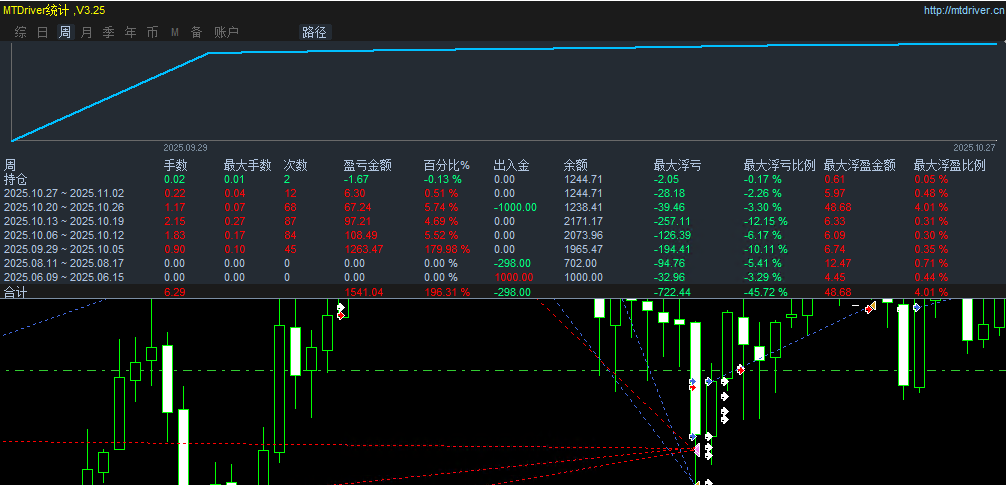Click the total drawdown -722.44
Image resolution: width=1006 pixels, height=485 pixels.
pyautogui.click(x=674, y=292)
